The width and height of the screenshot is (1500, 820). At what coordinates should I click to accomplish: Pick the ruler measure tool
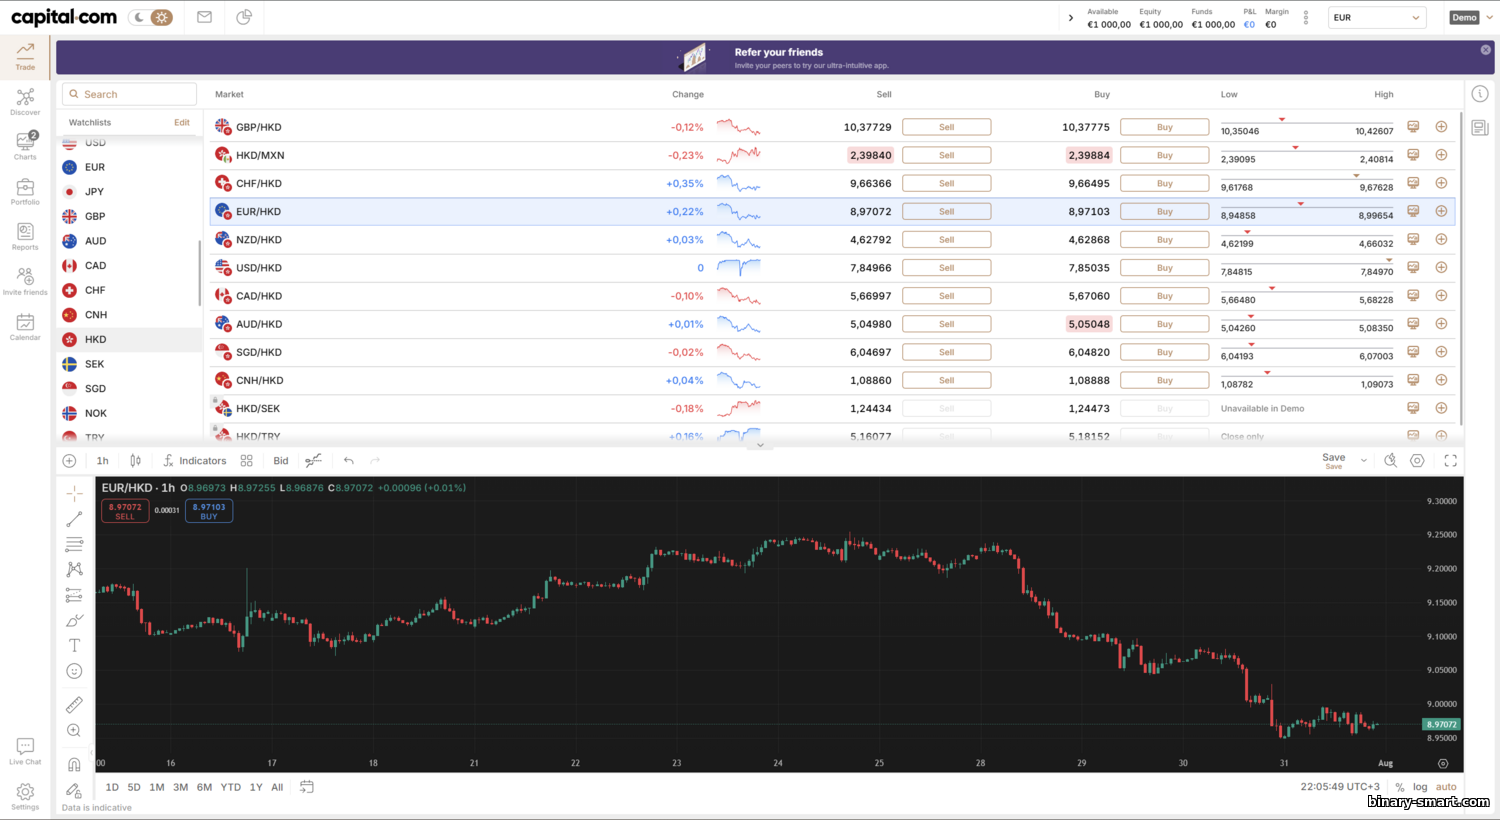(74, 705)
